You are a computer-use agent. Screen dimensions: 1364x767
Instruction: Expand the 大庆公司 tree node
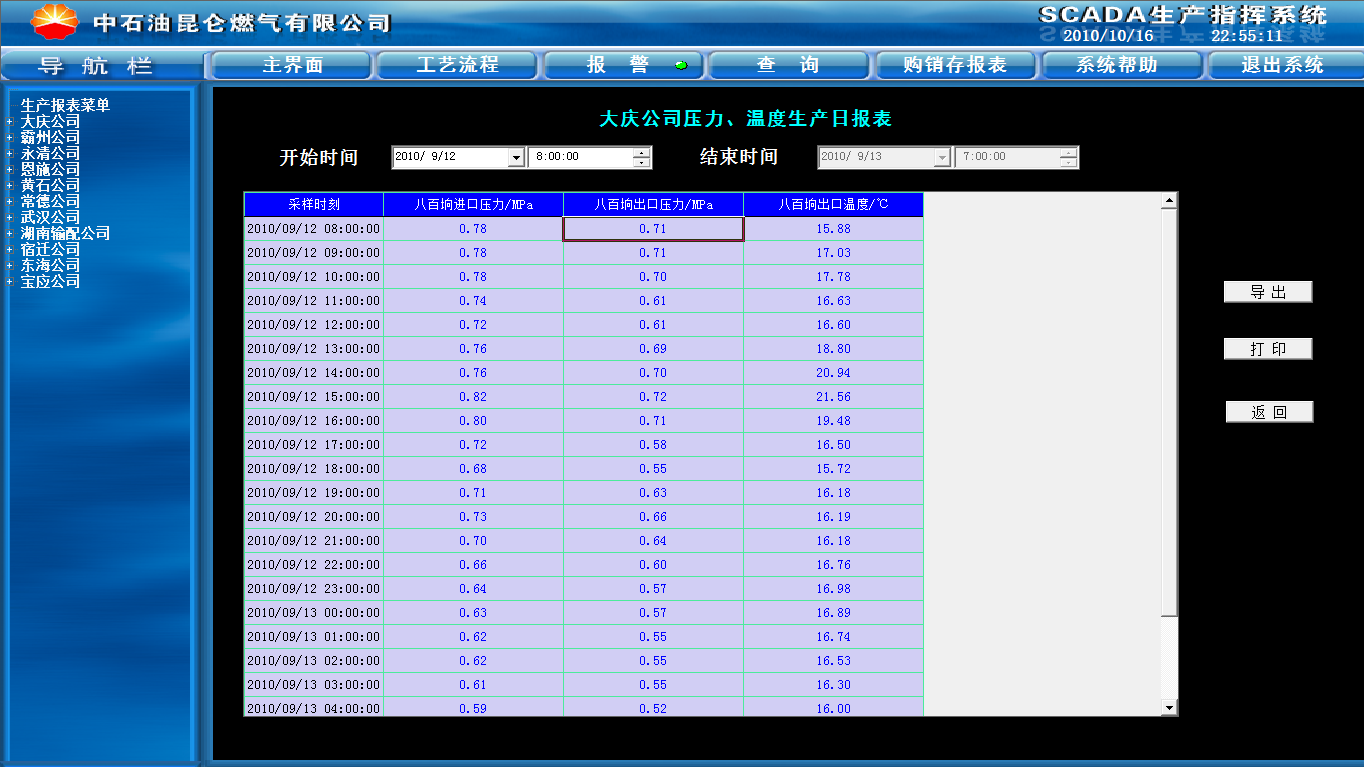coord(10,122)
